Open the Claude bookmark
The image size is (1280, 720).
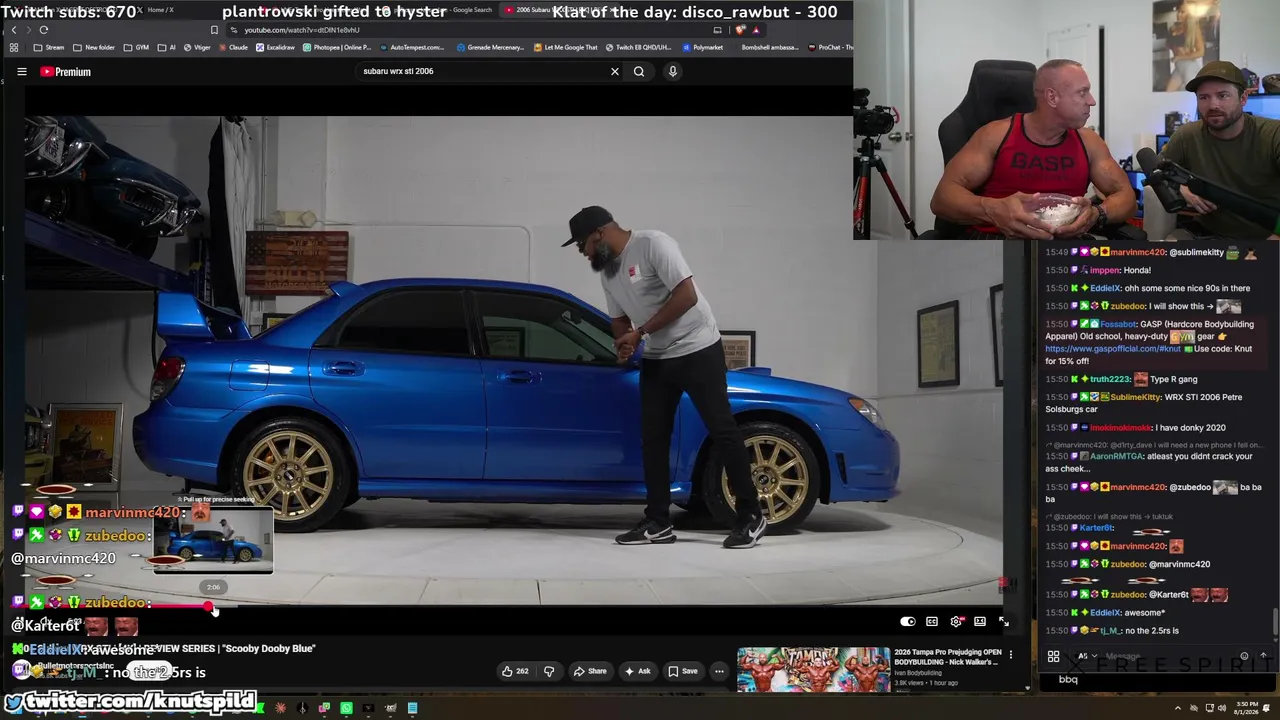coord(233,47)
